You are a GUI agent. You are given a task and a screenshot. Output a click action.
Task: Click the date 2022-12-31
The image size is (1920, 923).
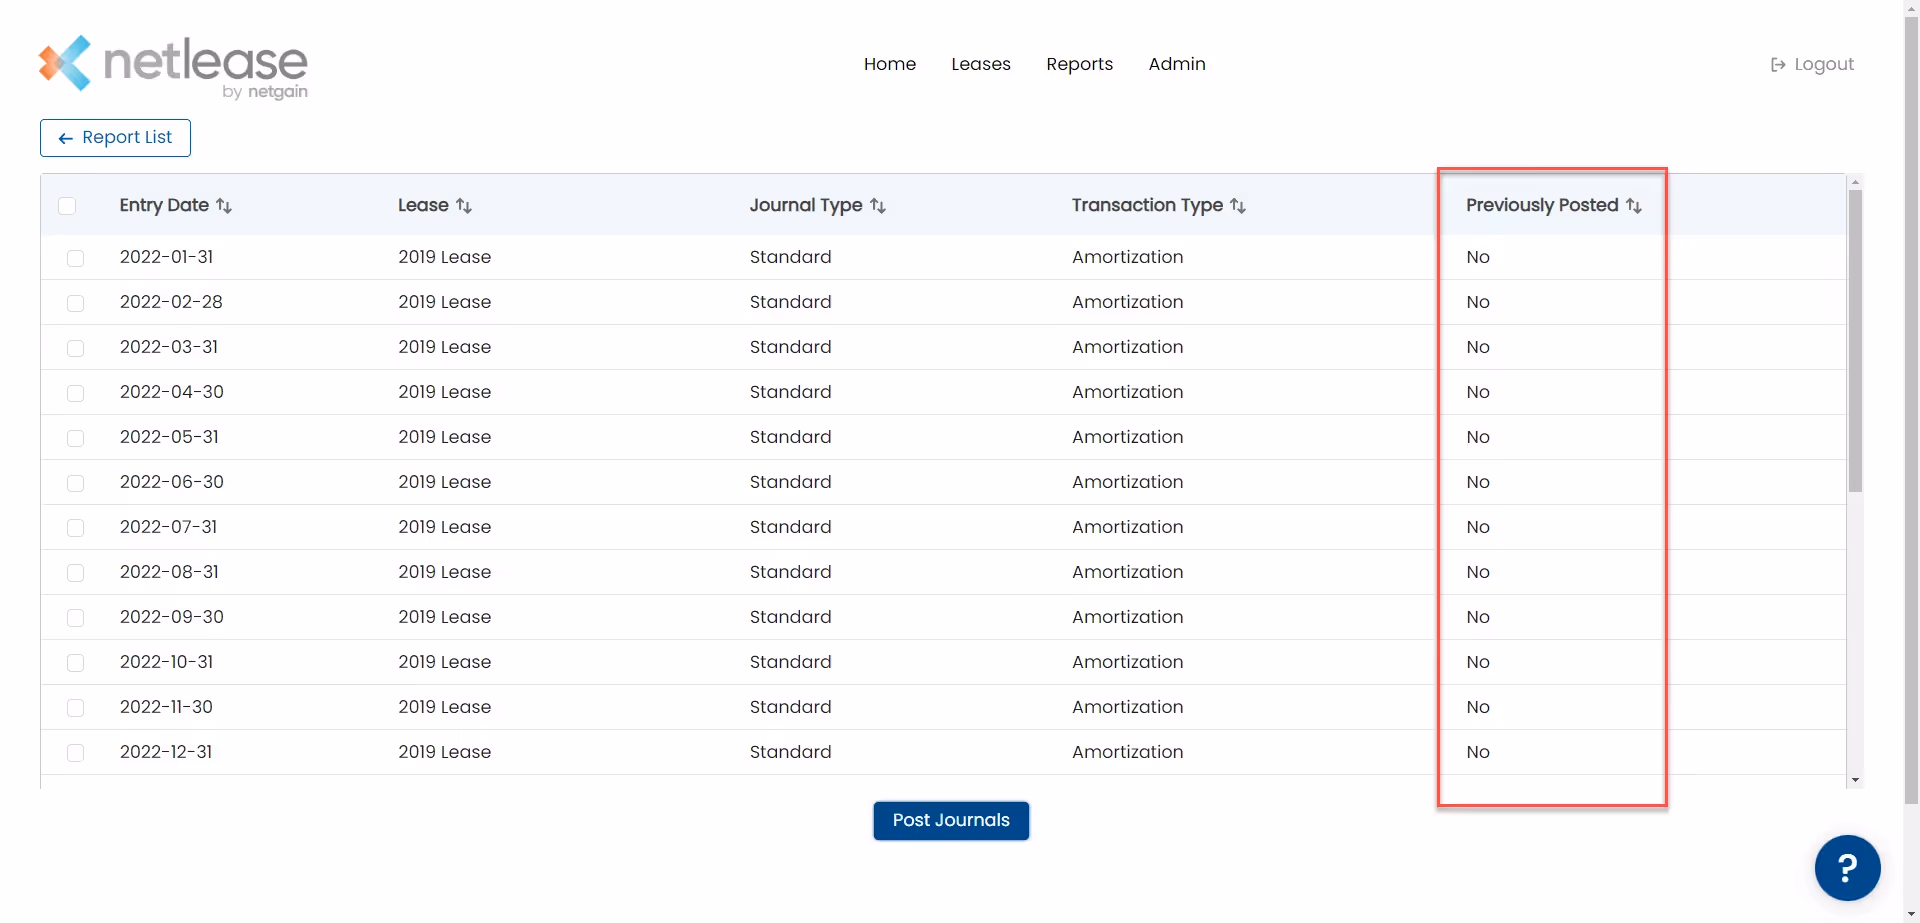click(x=166, y=752)
